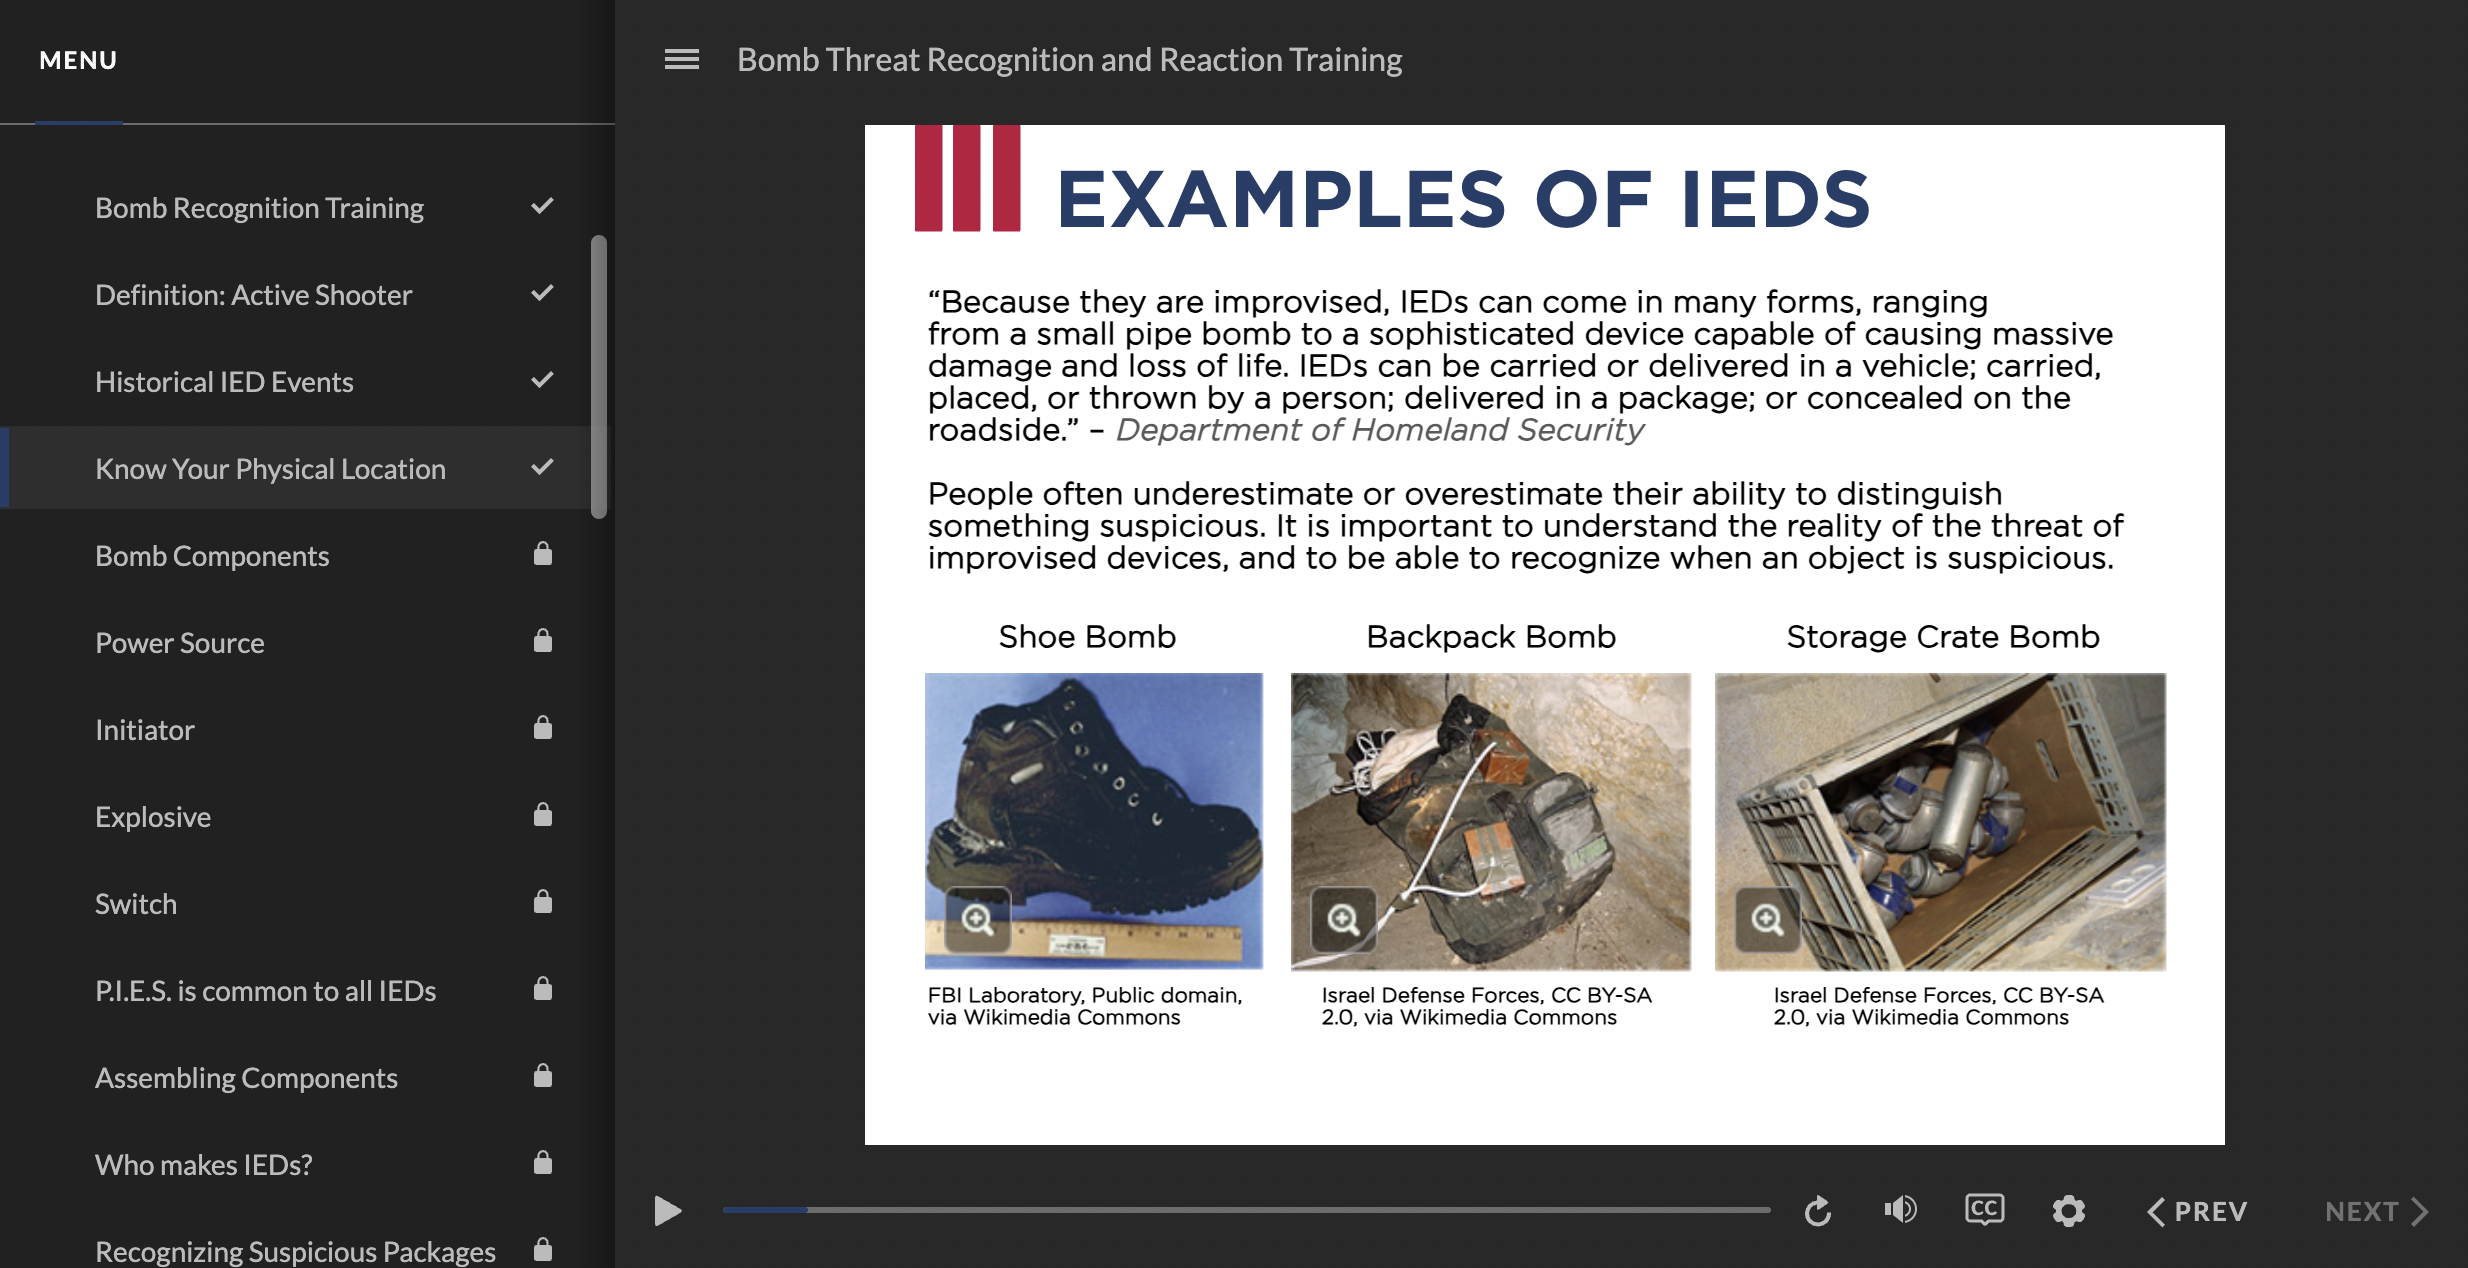2468x1268 pixels.
Task: Select Definition: Active Shooter item
Action: pos(253,295)
